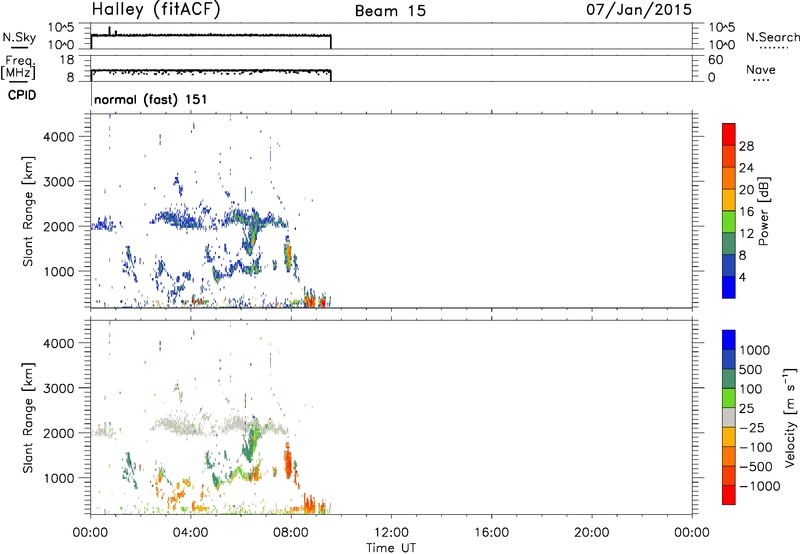Click the Slant Range label of power panel

tap(28, 211)
